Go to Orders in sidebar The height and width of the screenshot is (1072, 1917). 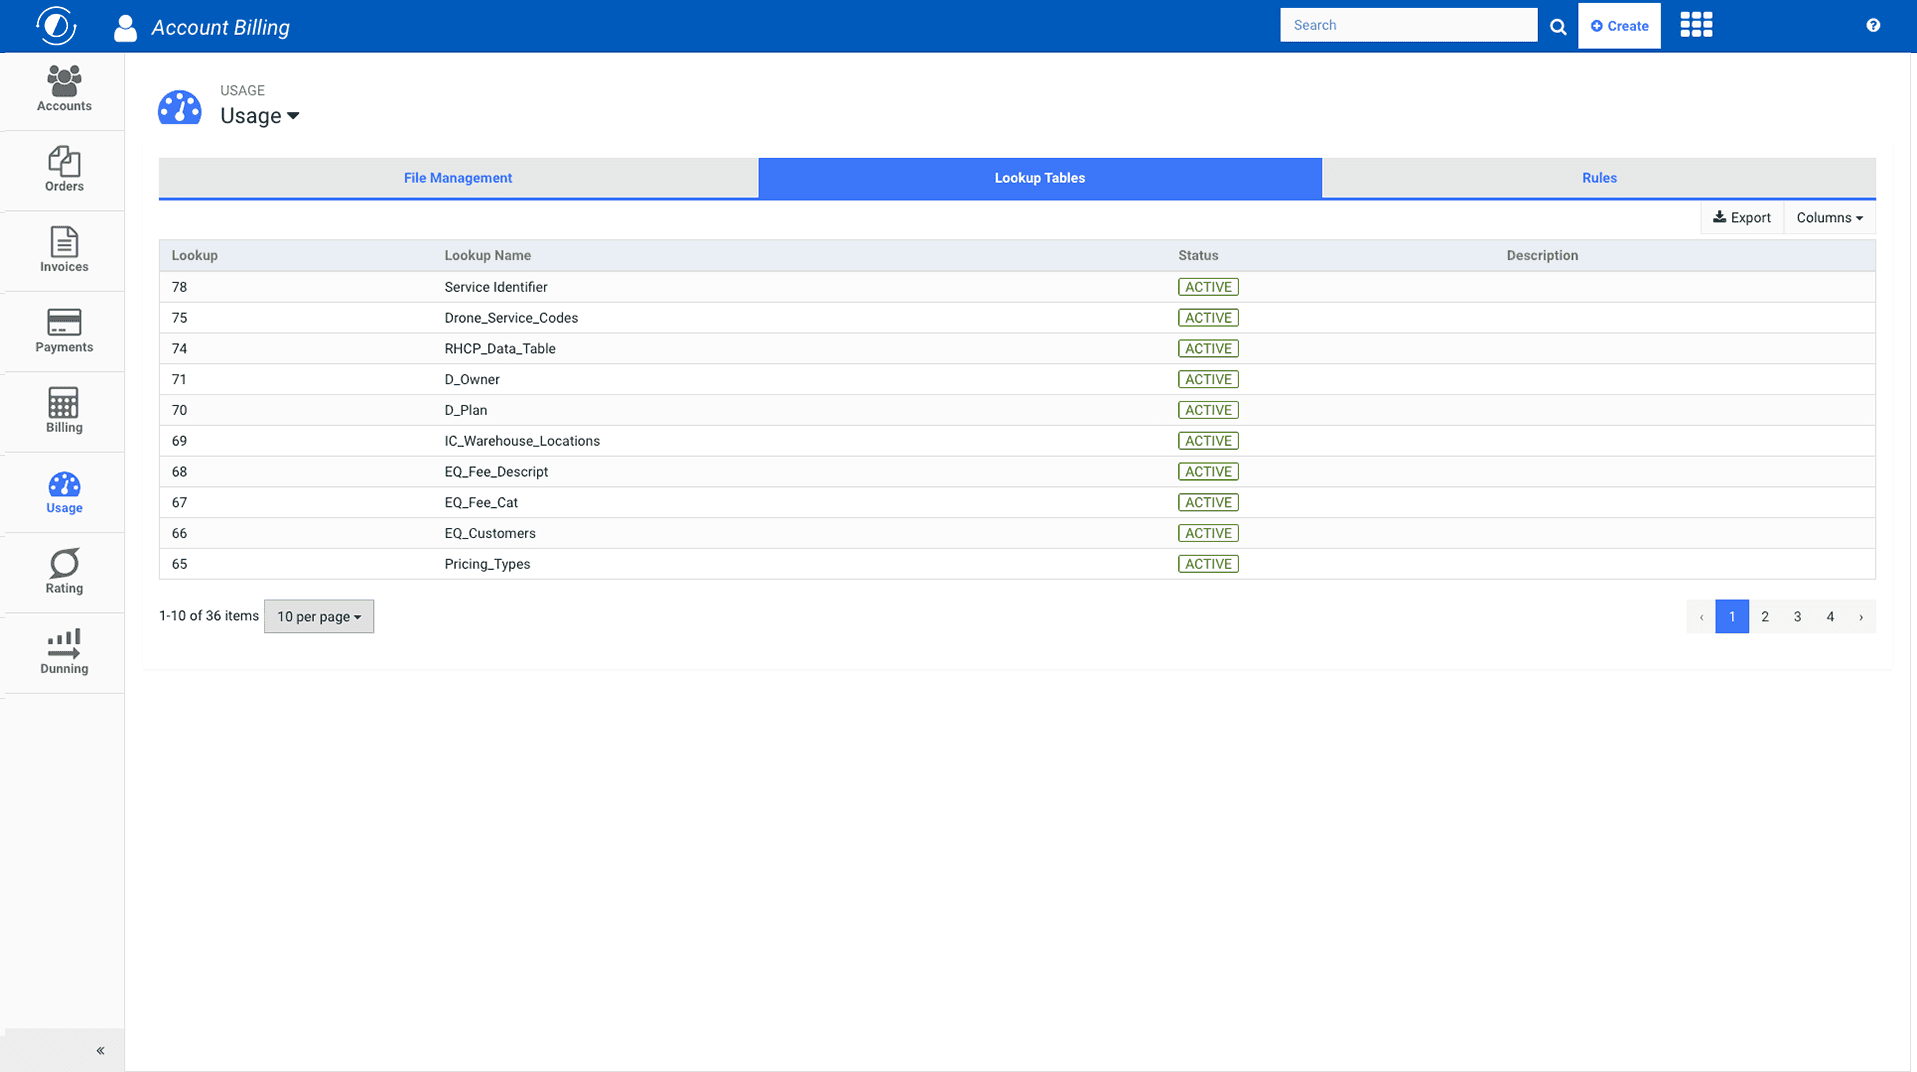pos(64,170)
